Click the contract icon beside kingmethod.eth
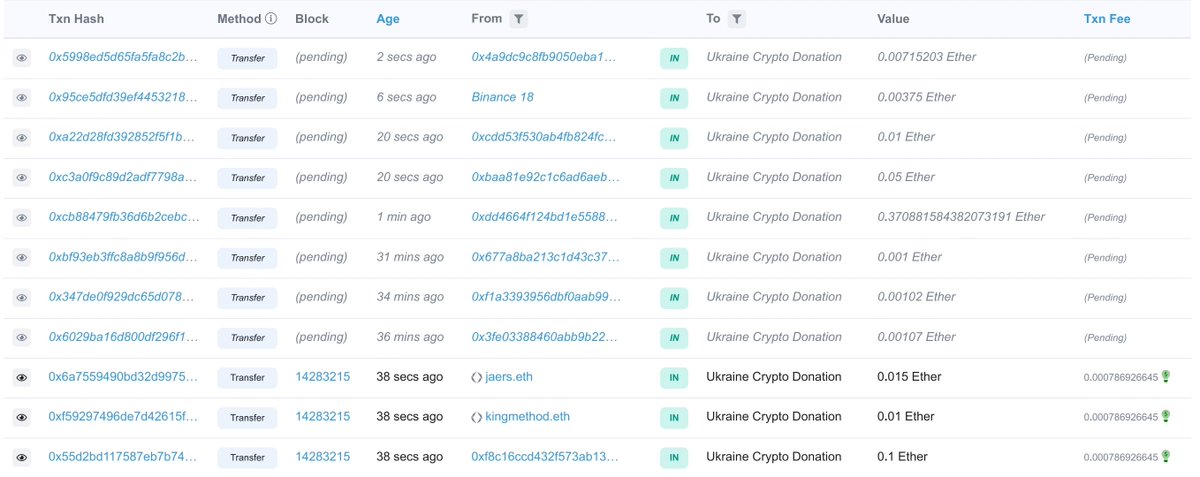 pos(477,417)
